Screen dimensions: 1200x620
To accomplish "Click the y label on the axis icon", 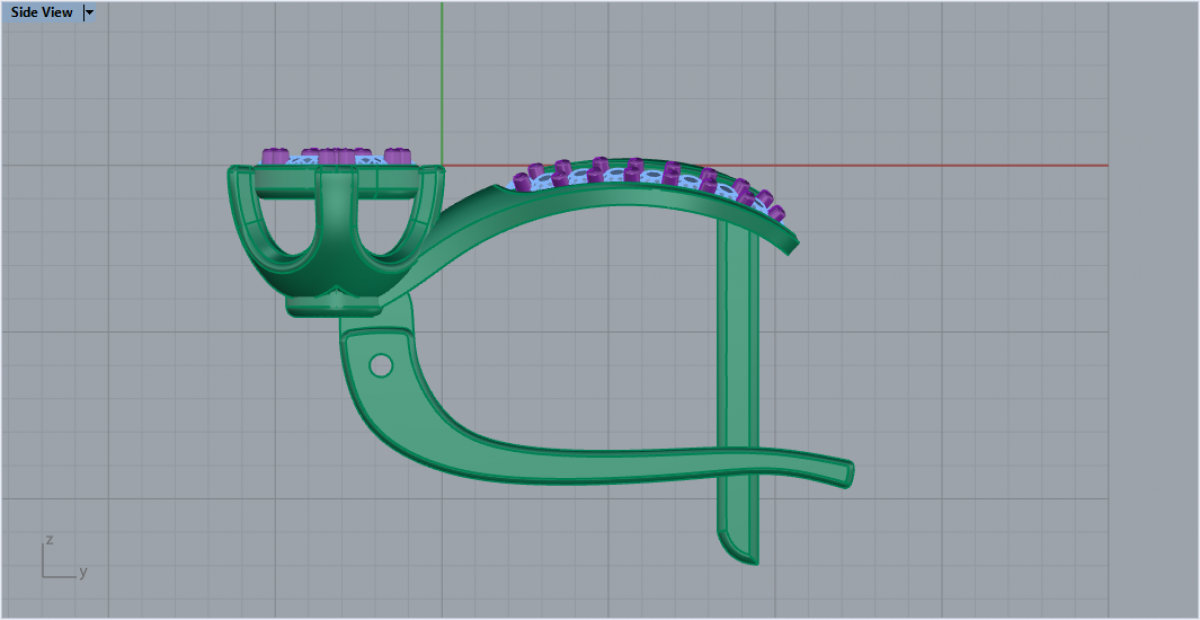I will 83,572.
